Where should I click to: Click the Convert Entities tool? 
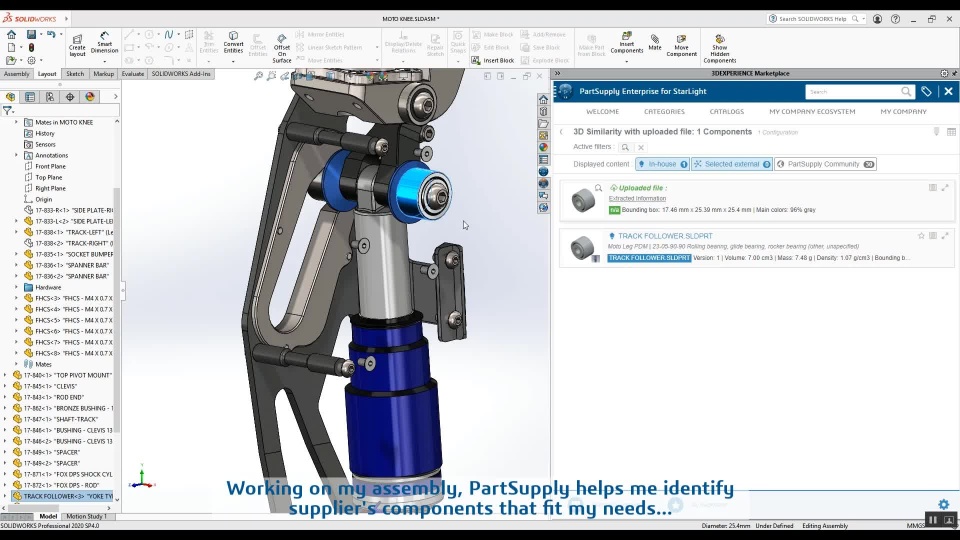233,43
